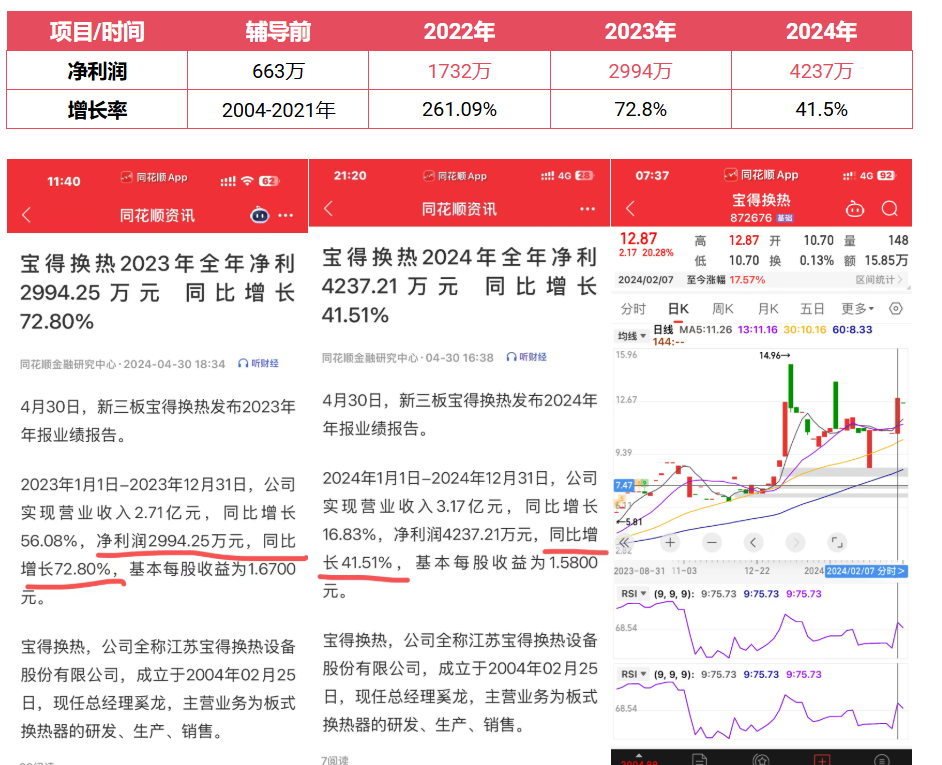Tap table cell 1732万

pos(459,71)
